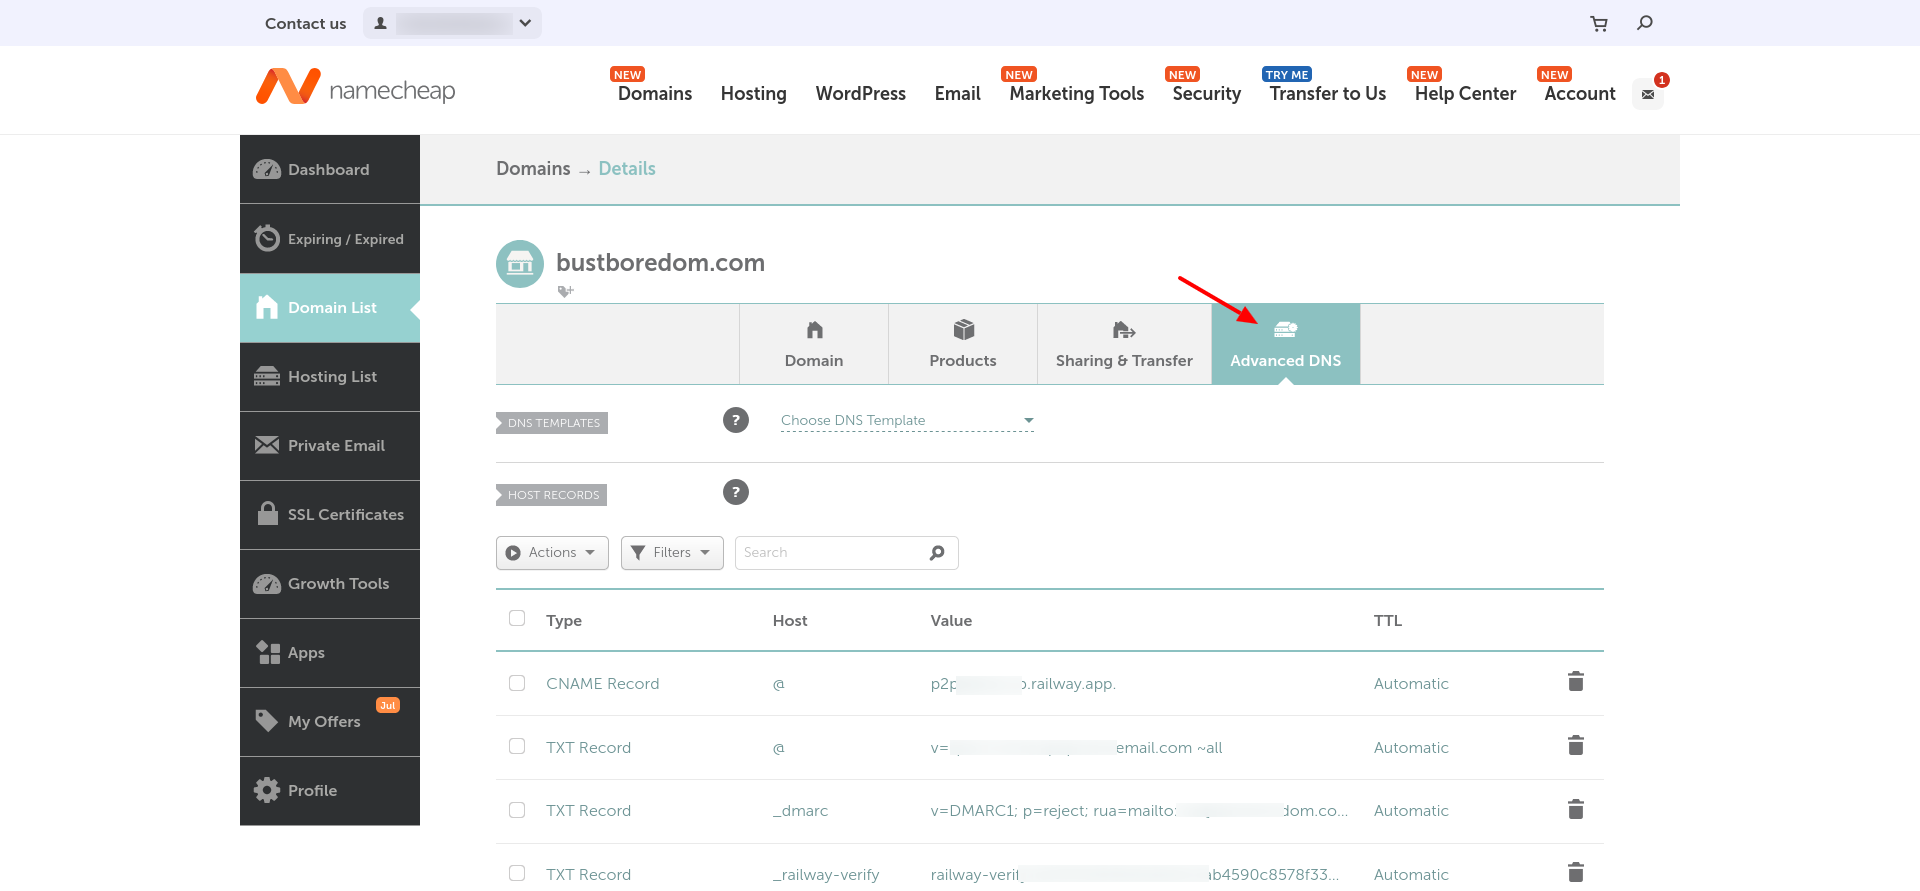This screenshot has height=891, width=1920.
Task: Click the search magnifier in top bar
Action: coord(1645,23)
